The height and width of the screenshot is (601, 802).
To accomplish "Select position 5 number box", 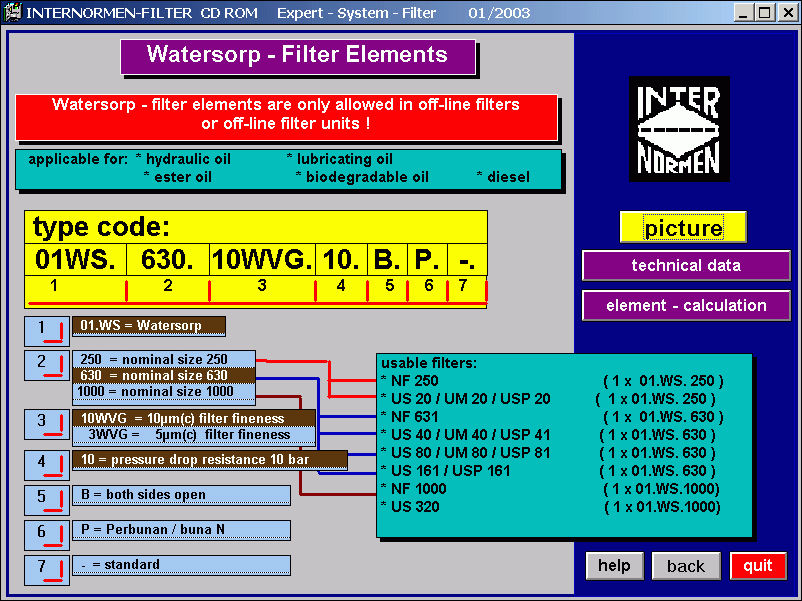I will (x=47, y=500).
